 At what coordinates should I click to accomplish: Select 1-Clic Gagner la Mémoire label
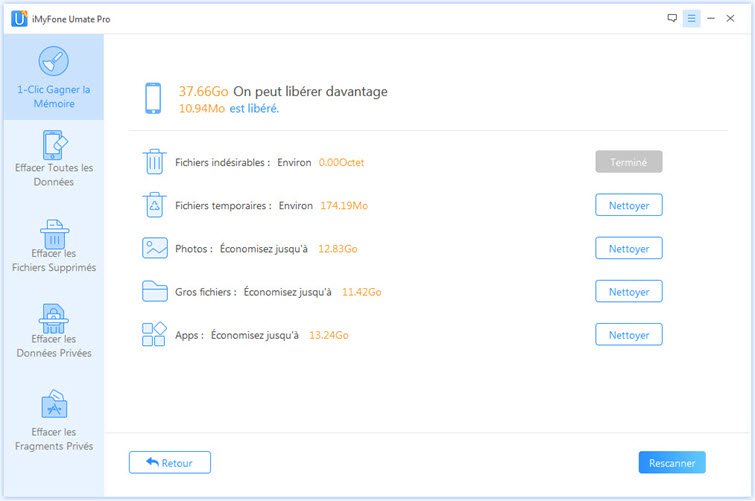(54, 96)
